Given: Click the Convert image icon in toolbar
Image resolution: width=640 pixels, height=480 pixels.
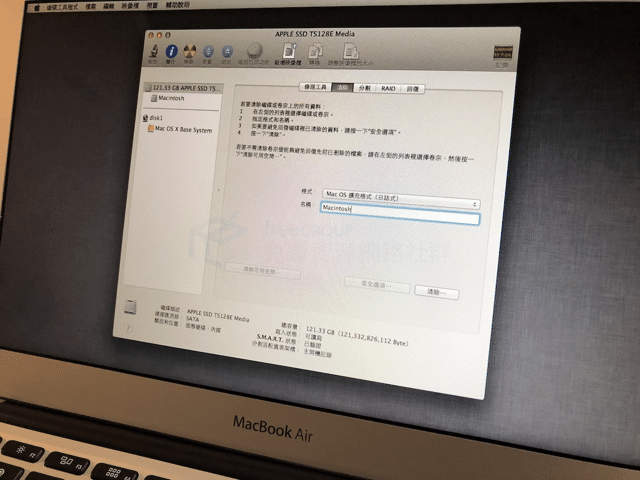Looking at the screenshot, I should point(315,52).
